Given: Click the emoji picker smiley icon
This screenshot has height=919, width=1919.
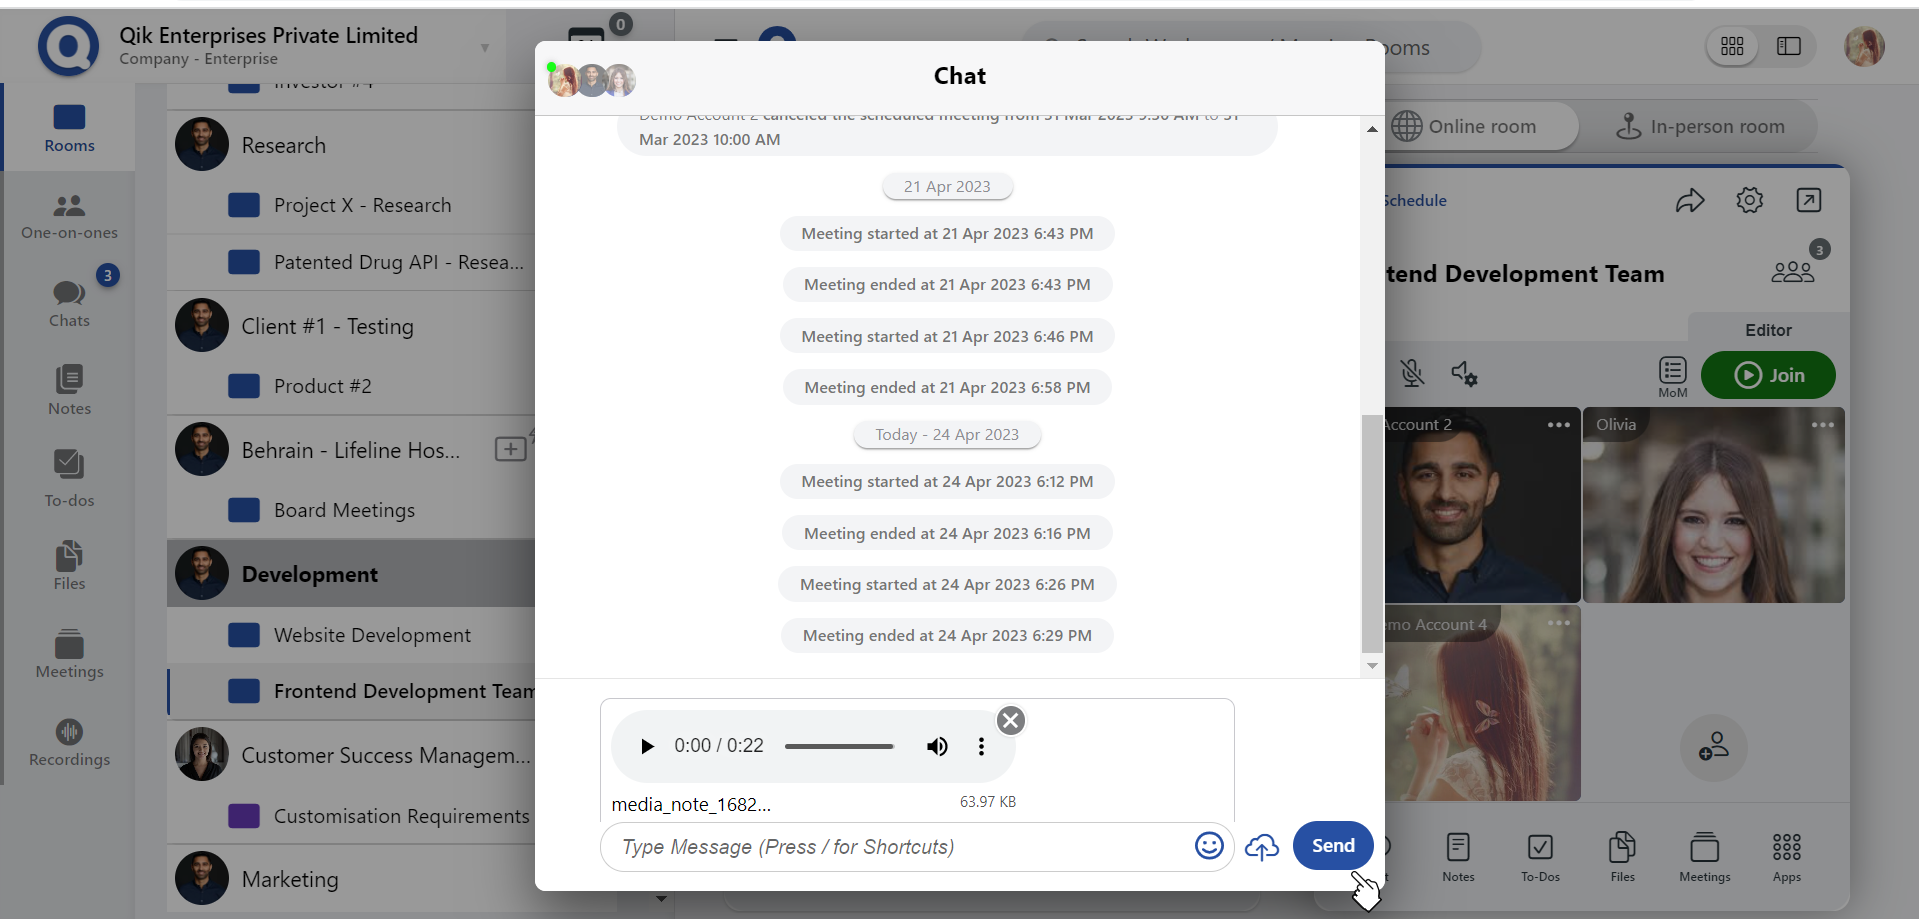Looking at the screenshot, I should pos(1209,846).
